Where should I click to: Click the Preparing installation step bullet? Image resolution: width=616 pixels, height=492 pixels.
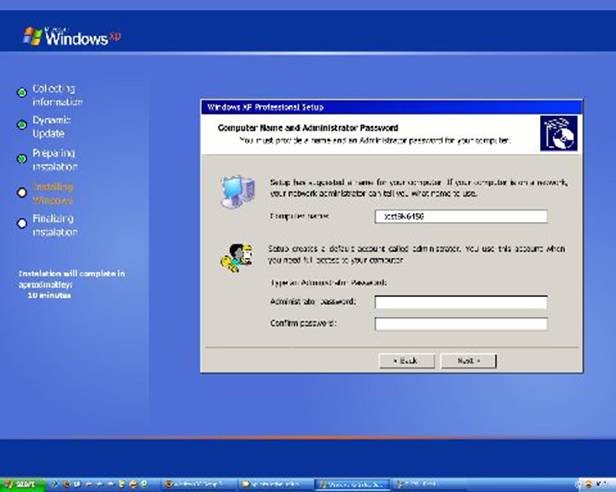point(22,158)
